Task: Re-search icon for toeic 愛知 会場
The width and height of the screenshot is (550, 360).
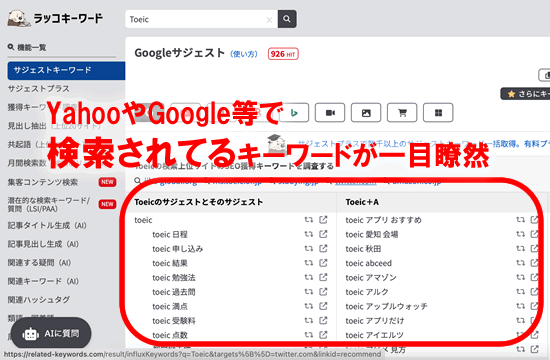Action: (521, 234)
